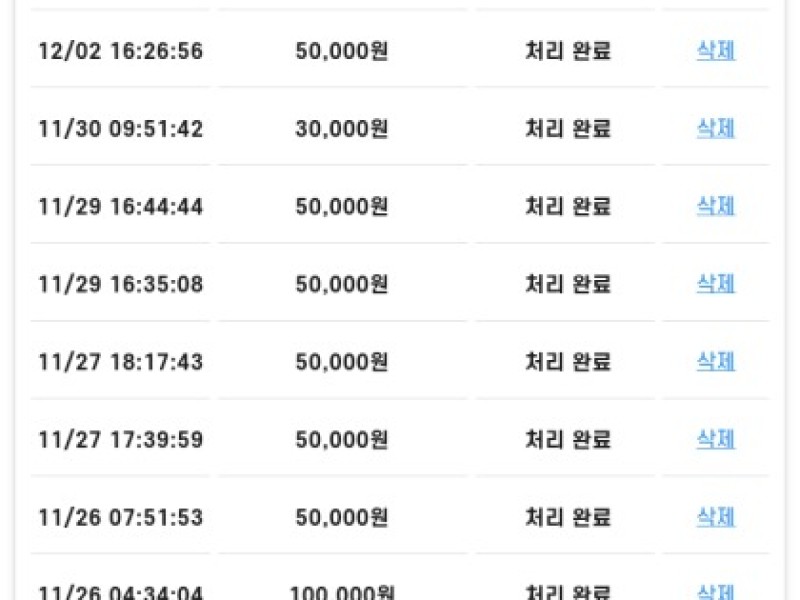Select the 11/27 17:39:59 date cell
This screenshot has width=800, height=600.
(120, 440)
